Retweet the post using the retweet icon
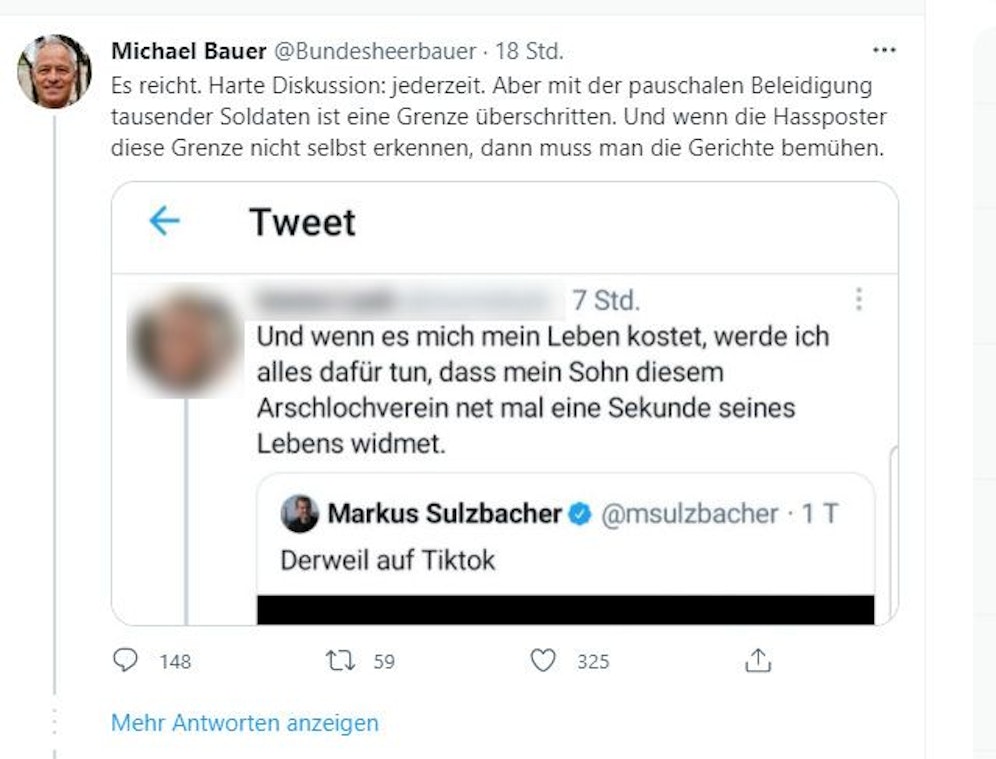Viewport: 996px width, 759px height. coord(339,661)
